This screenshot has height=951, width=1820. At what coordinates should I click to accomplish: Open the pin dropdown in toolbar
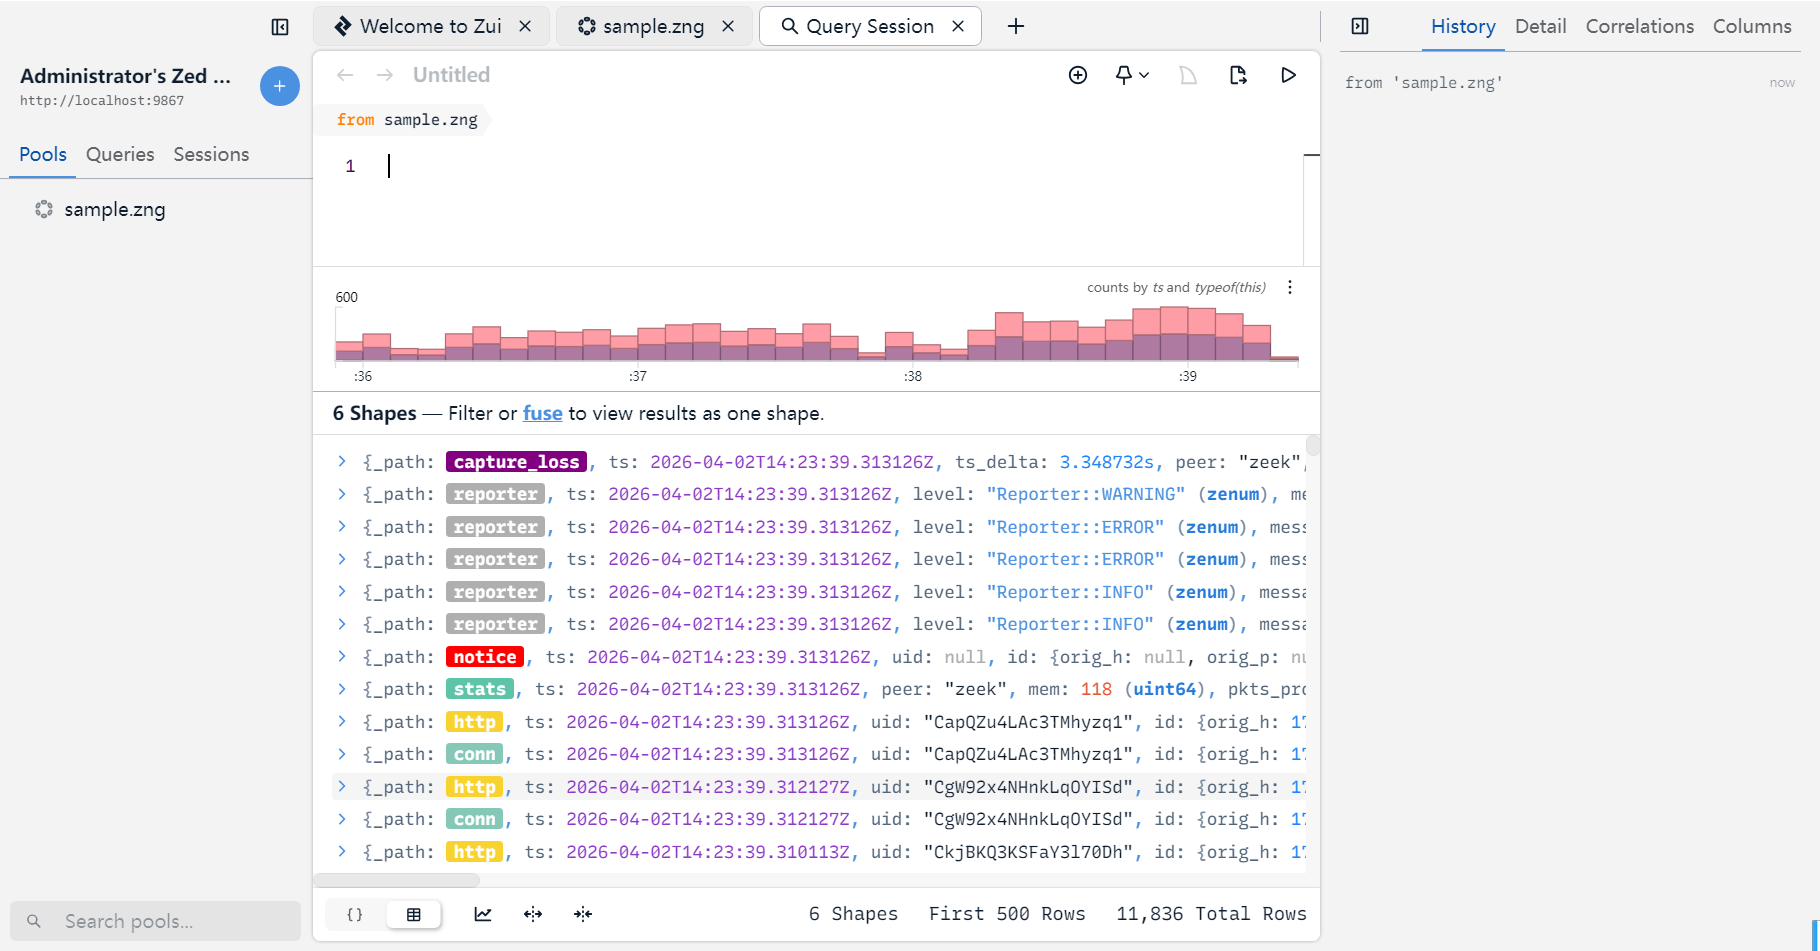[1132, 75]
